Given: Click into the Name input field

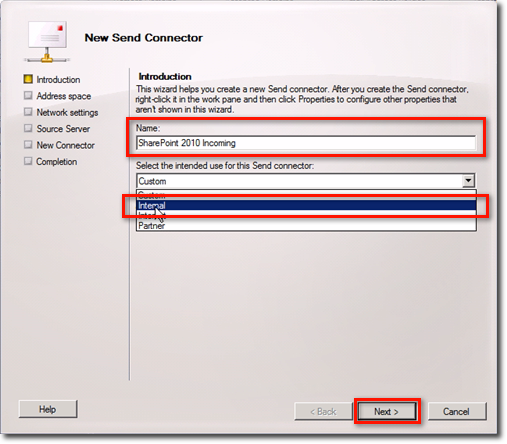Looking at the screenshot, I should [306, 143].
